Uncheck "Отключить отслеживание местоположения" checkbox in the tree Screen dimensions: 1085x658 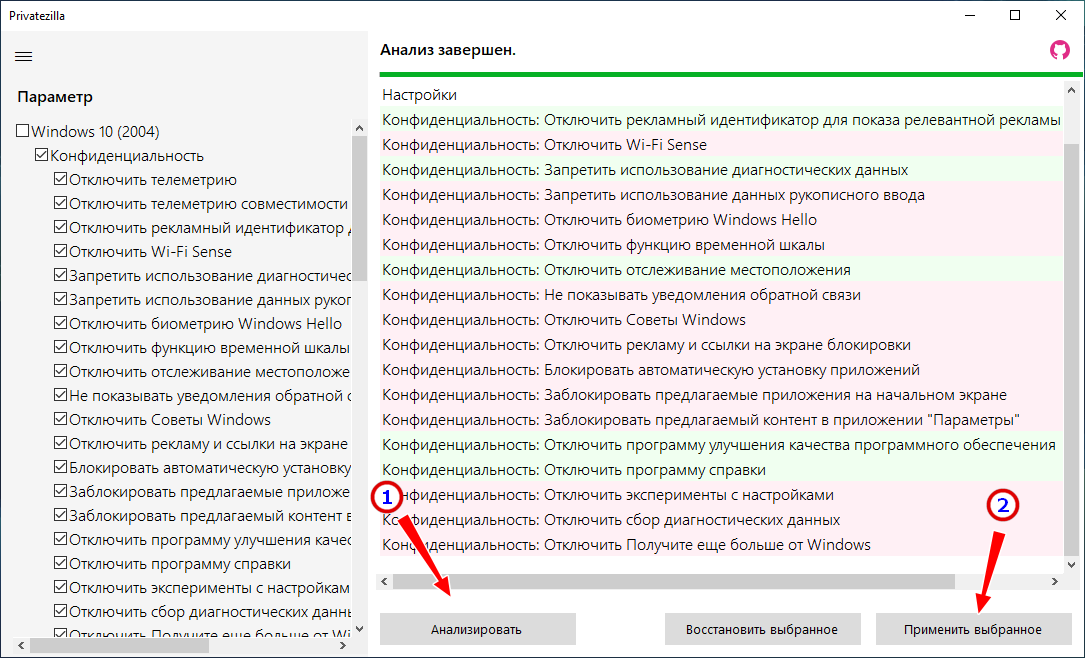60,371
